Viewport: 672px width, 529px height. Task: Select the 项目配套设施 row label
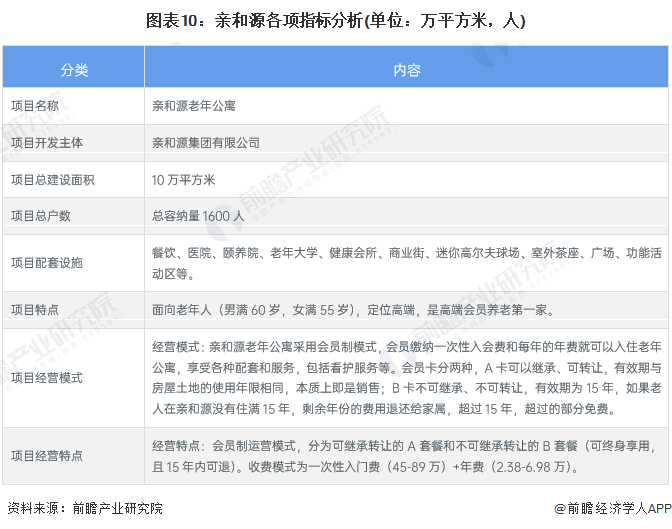click(47, 262)
